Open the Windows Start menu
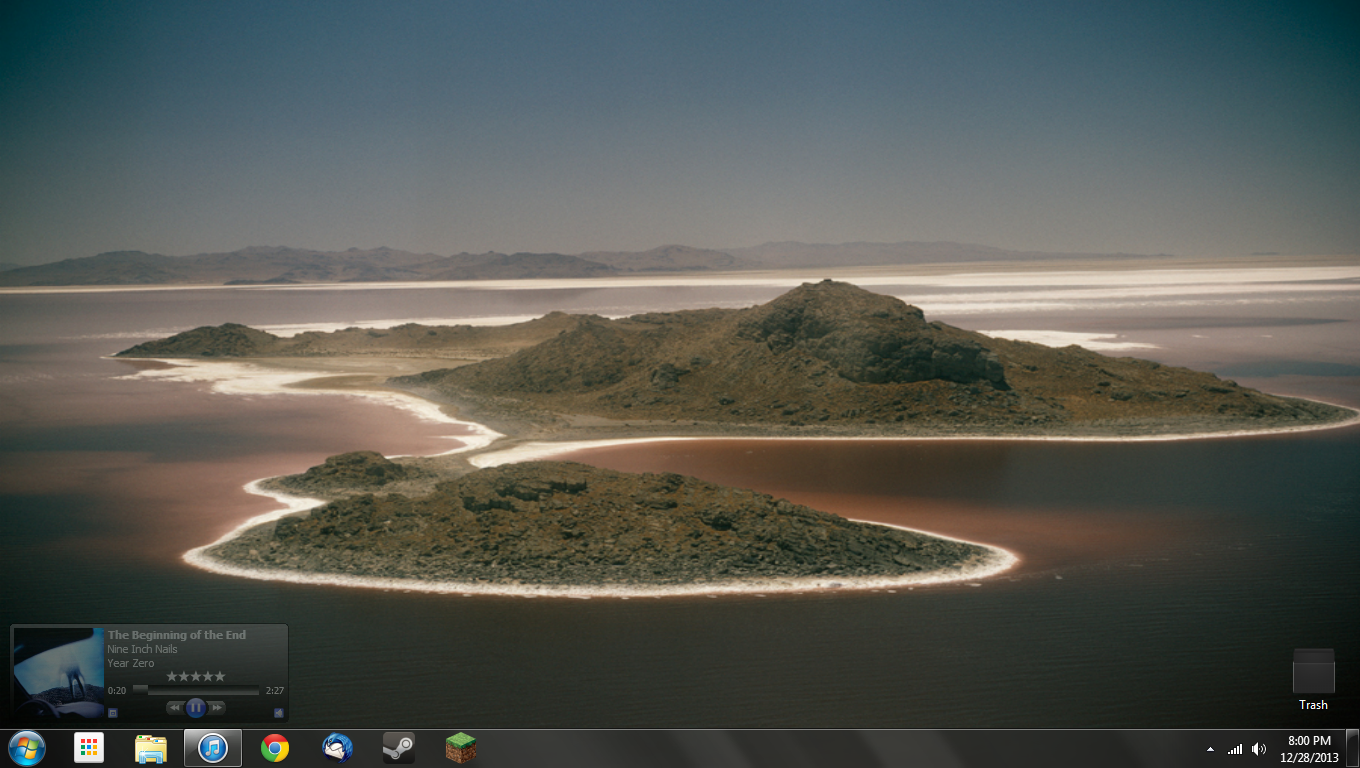The width and height of the screenshot is (1360, 768). pos(26,748)
